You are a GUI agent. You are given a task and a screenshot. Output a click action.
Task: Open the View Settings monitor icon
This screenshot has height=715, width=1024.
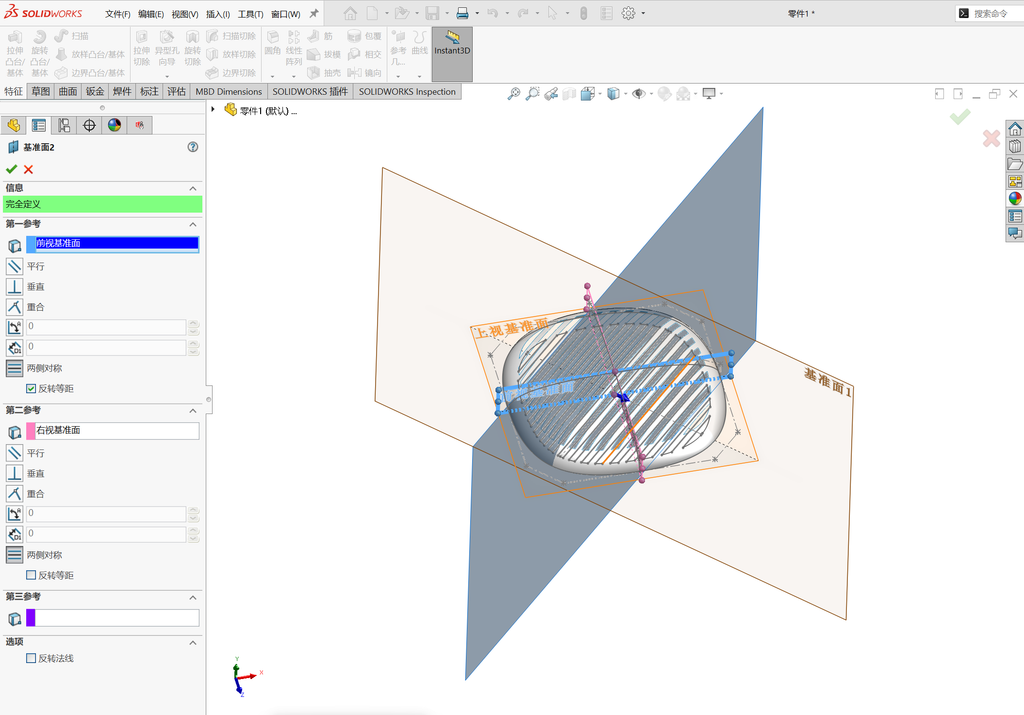click(709, 94)
